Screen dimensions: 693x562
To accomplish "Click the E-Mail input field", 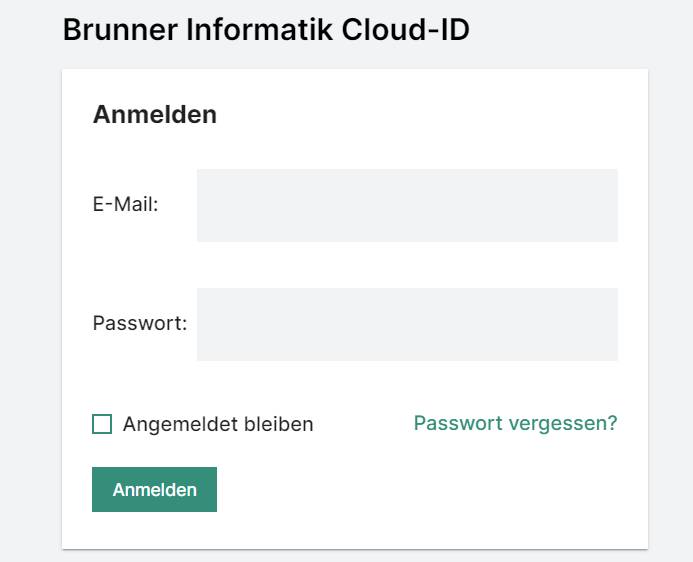I will (407, 205).
